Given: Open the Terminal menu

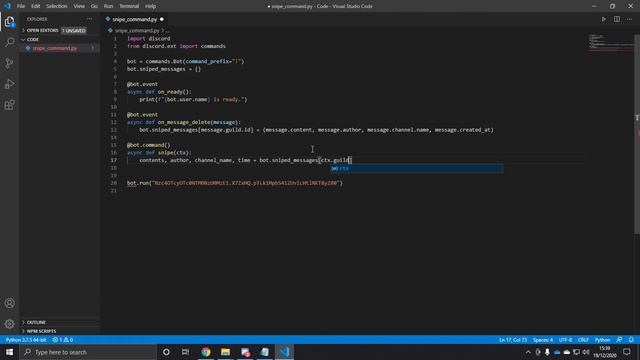Looking at the screenshot, I should click(x=129, y=6).
